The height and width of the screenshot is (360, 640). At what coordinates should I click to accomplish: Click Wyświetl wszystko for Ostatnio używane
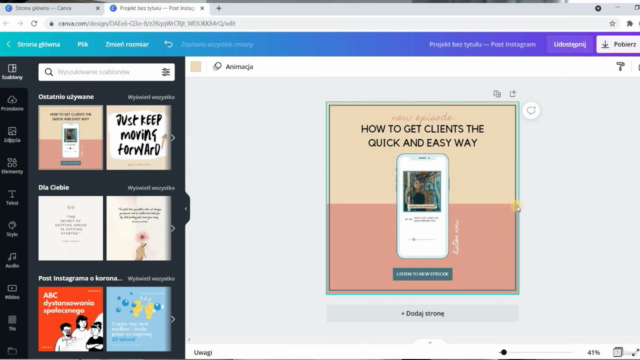point(151,97)
